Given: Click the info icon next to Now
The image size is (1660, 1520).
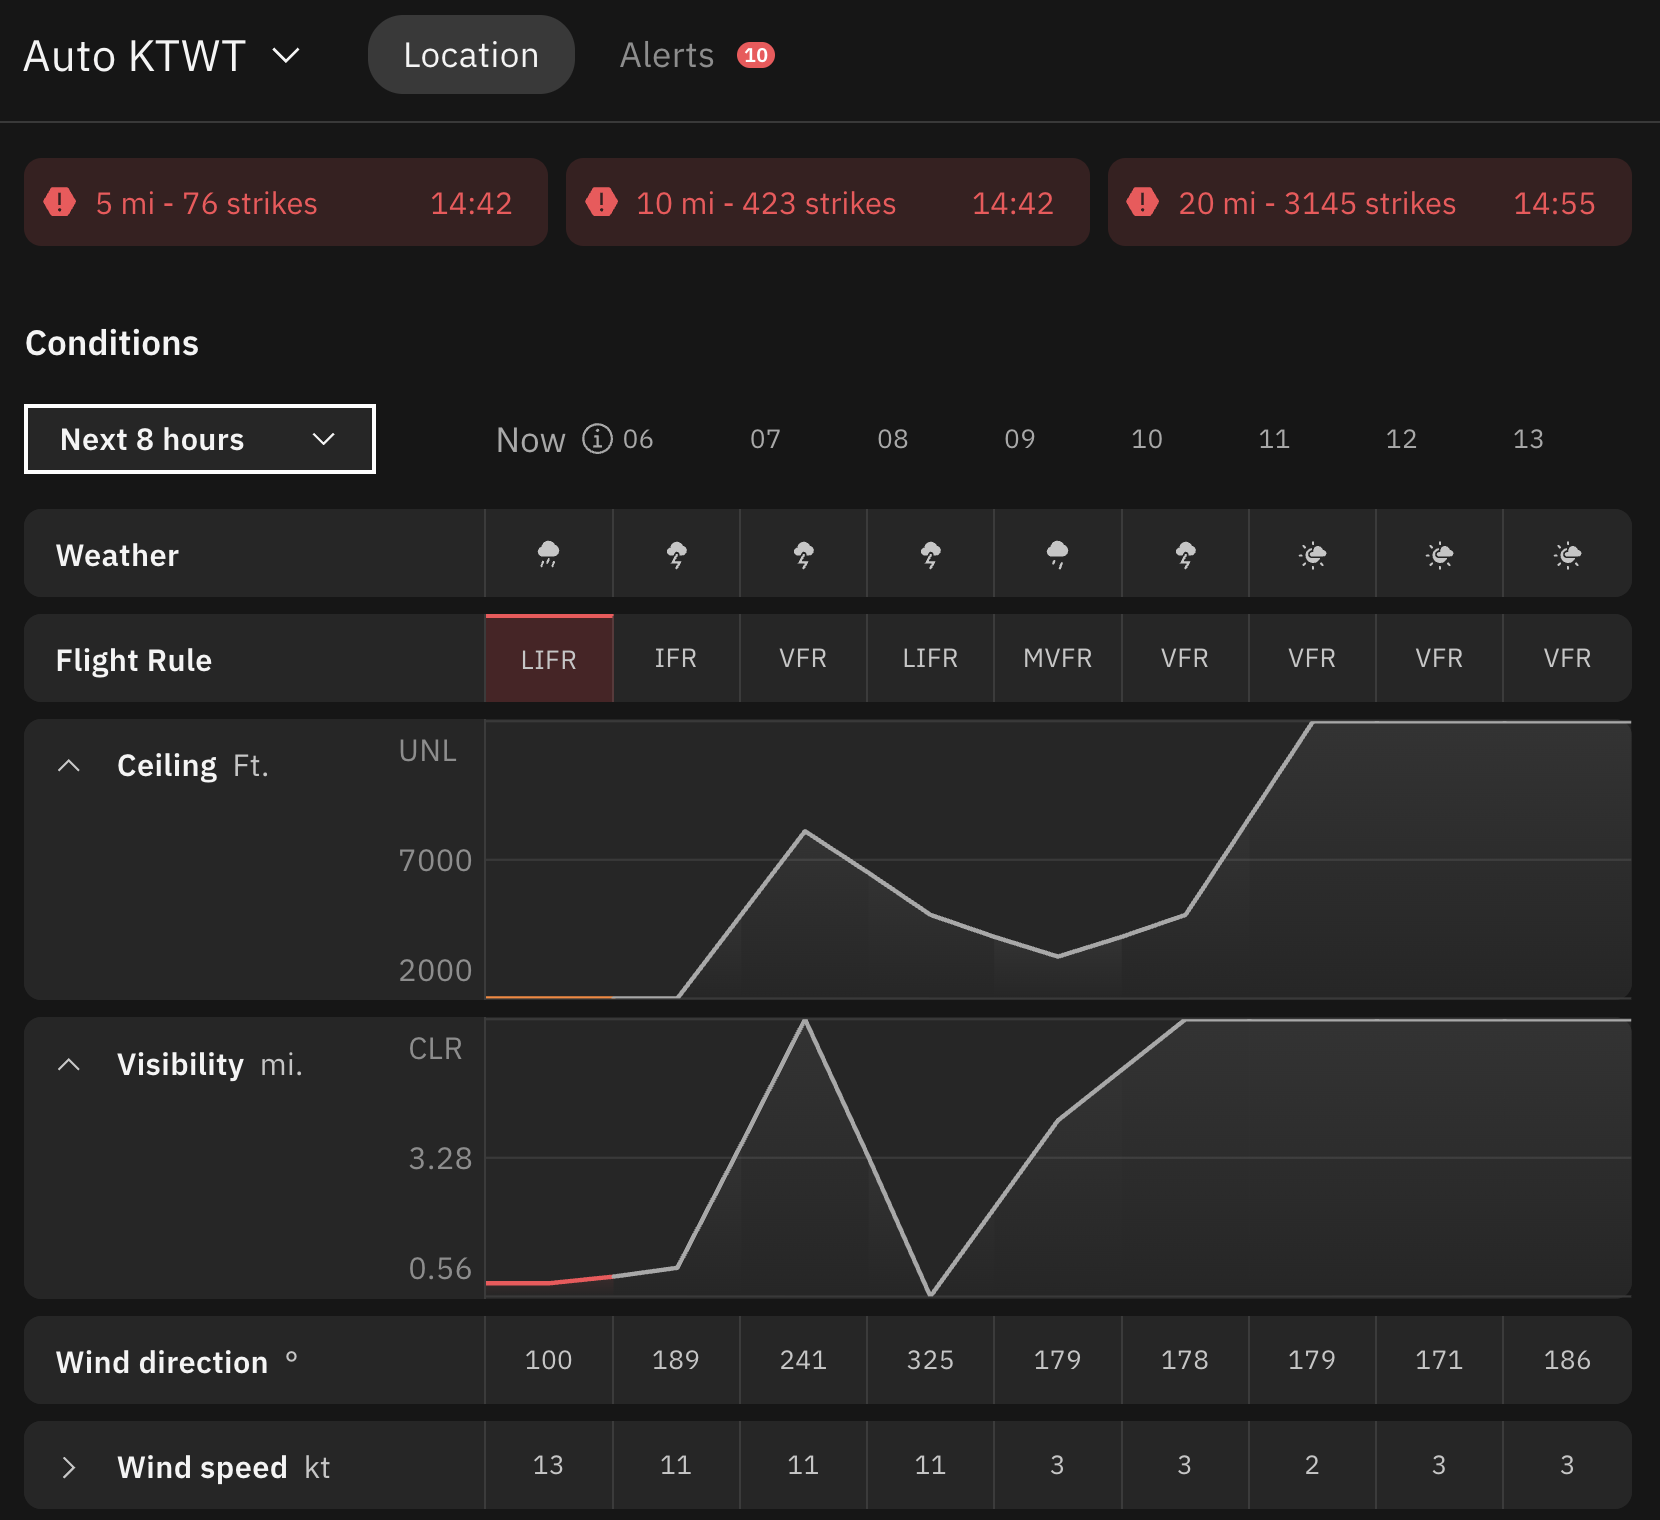Looking at the screenshot, I should click(597, 439).
